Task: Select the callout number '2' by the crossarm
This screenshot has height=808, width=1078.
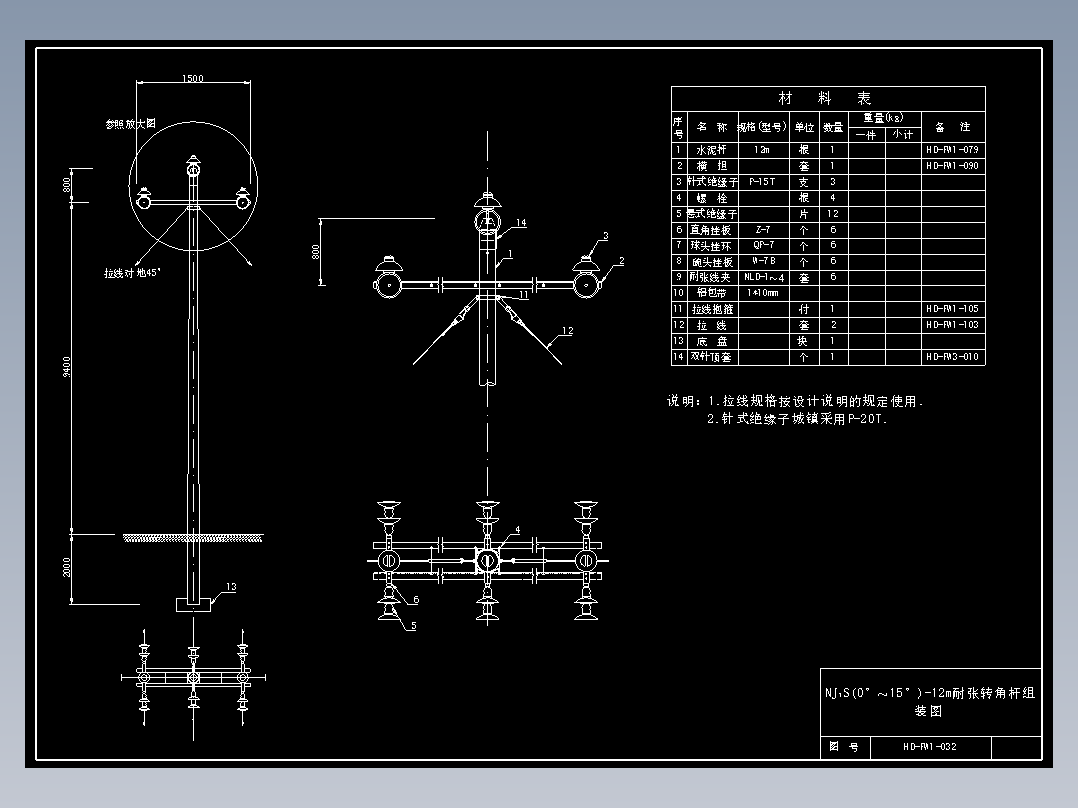Action: click(x=622, y=261)
